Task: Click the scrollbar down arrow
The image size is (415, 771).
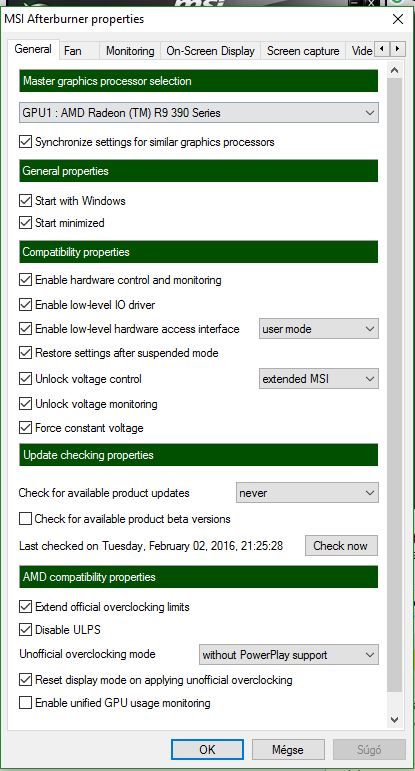Action: click(394, 720)
